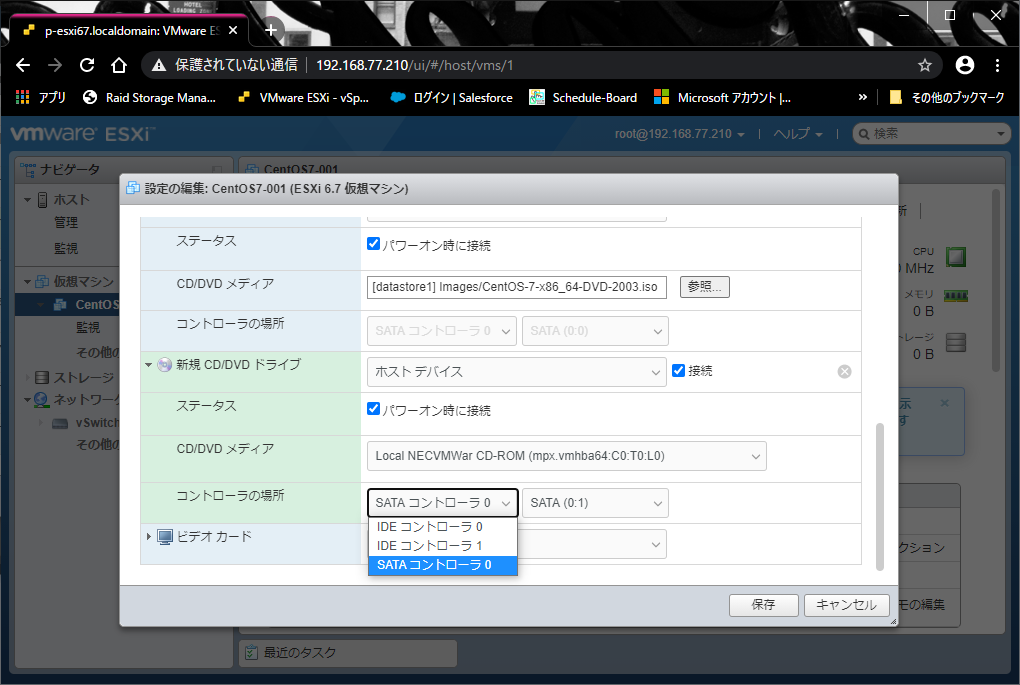Screen dimensions: 1020x685
Task: Open the Schedule-Board bookmark
Action: pos(583,98)
